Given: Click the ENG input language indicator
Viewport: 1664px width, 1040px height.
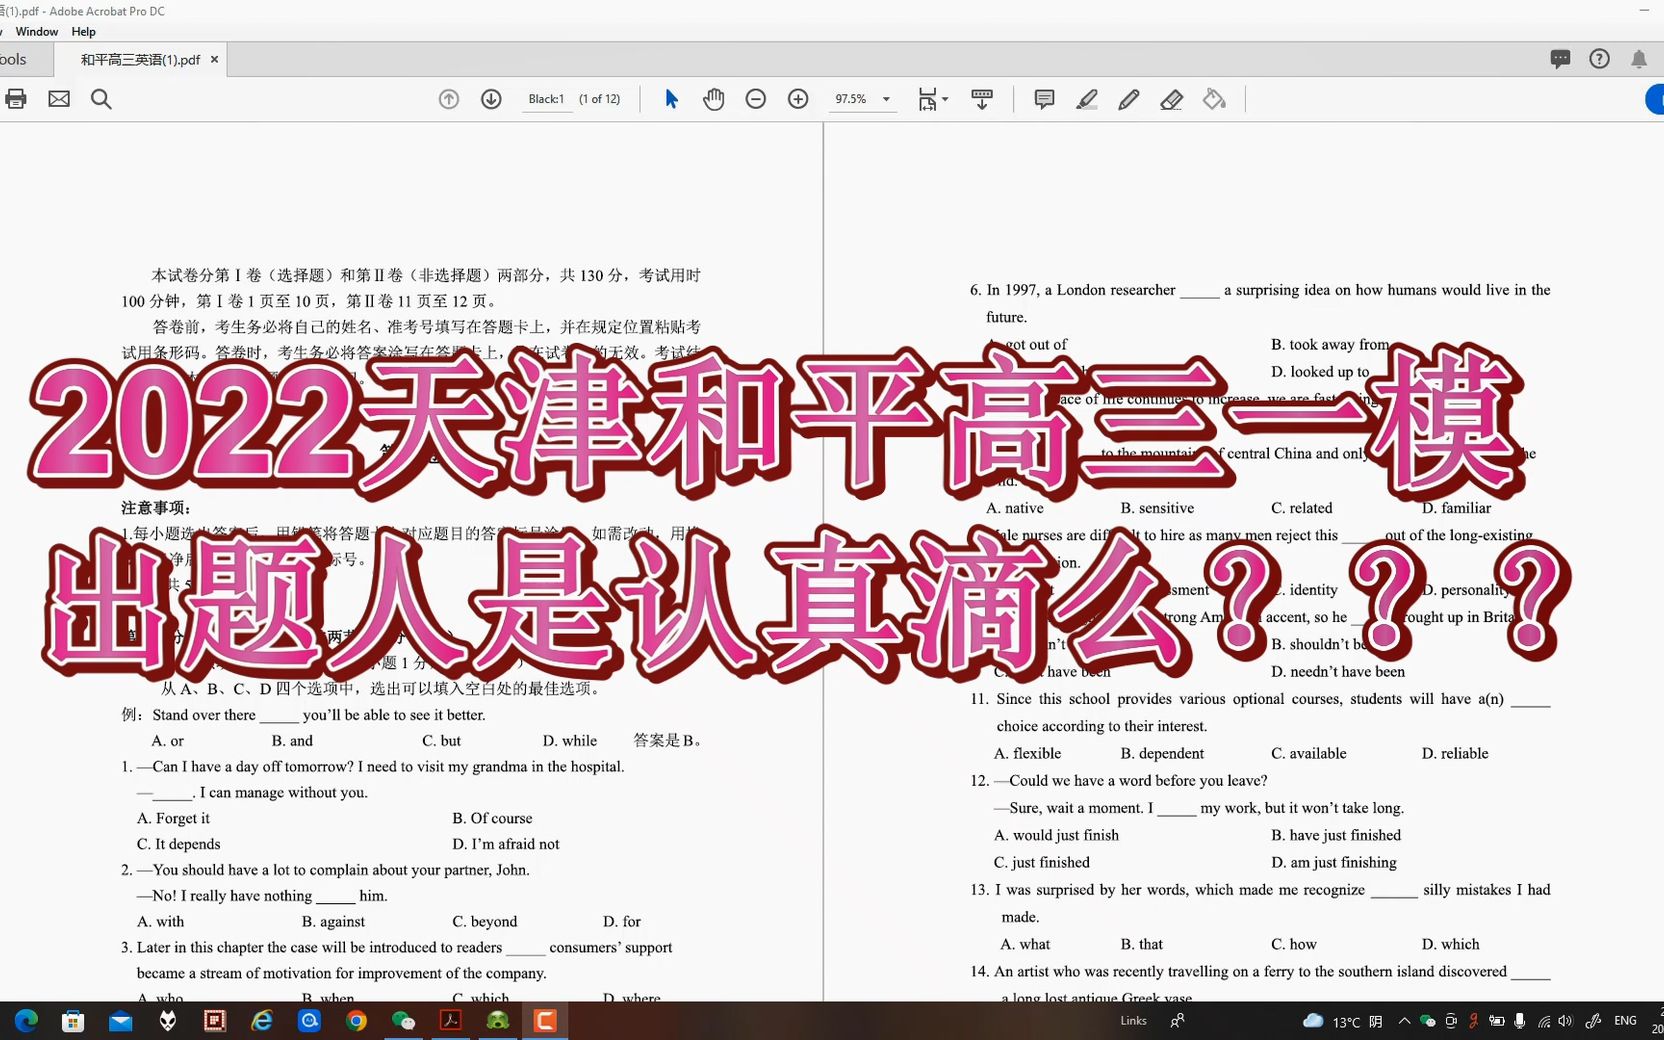Looking at the screenshot, I should click(1626, 1021).
